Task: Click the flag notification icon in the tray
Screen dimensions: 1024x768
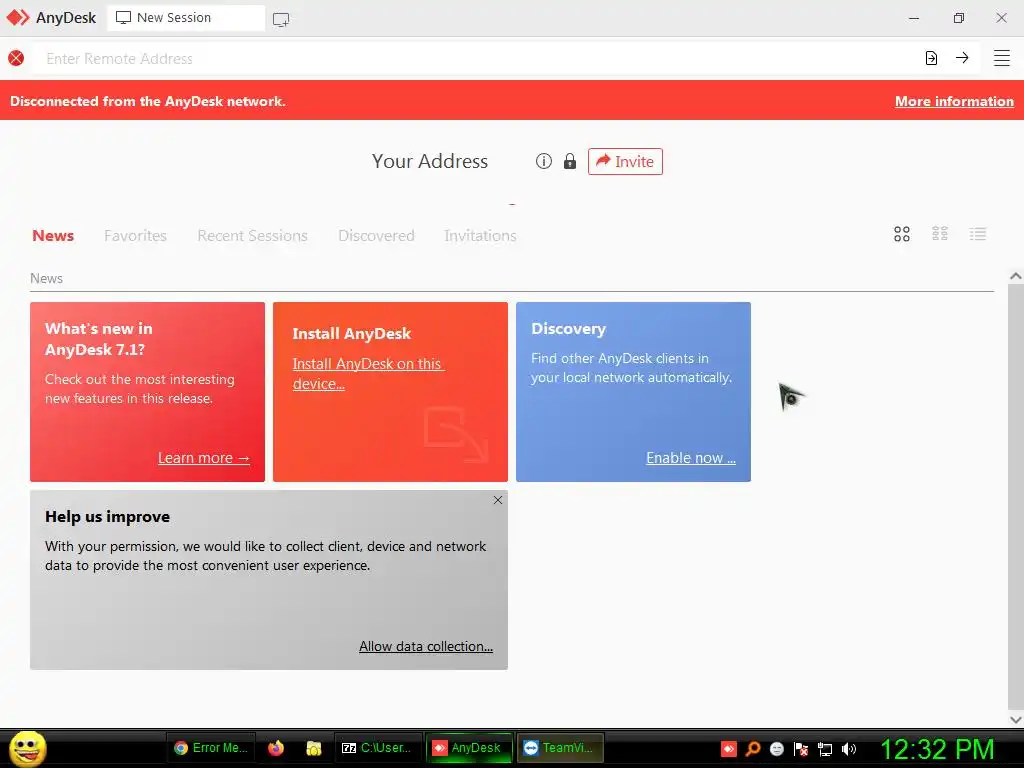Action: click(801, 749)
